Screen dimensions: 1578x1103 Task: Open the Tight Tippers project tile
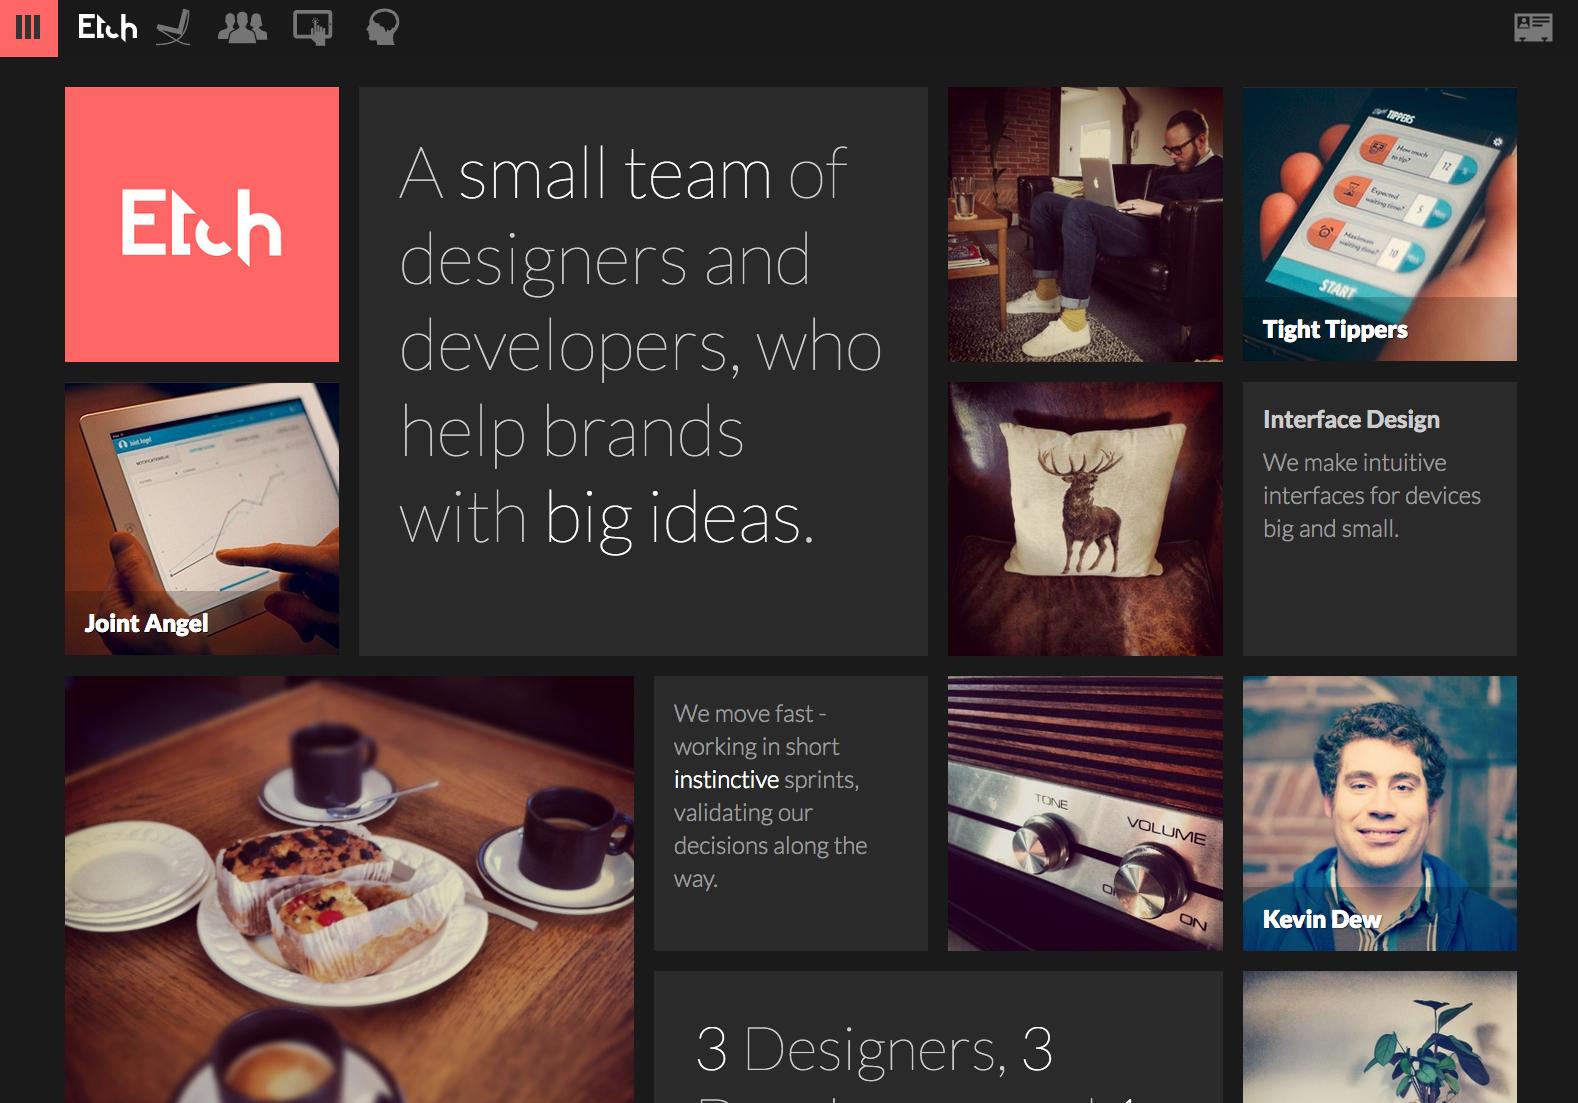(1380, 224)
